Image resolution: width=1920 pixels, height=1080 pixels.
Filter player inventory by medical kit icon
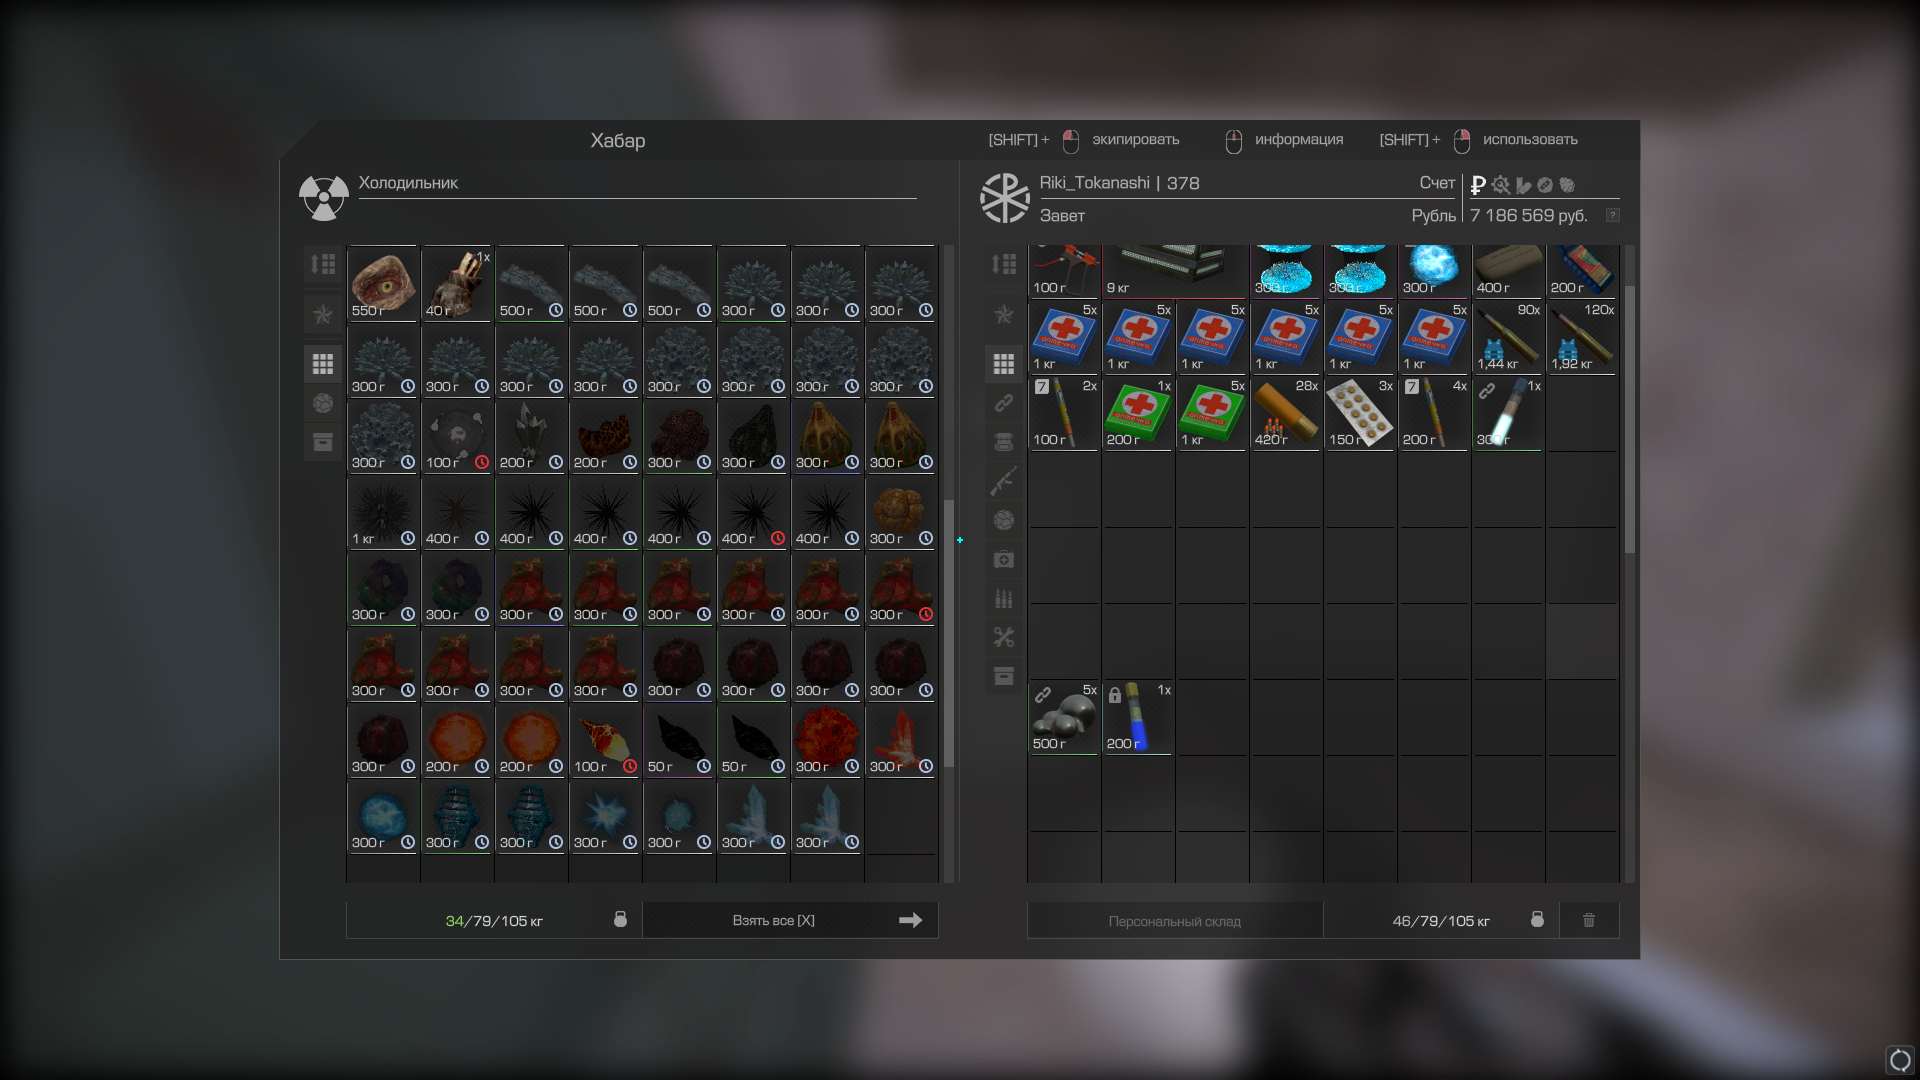(1004, 559)
